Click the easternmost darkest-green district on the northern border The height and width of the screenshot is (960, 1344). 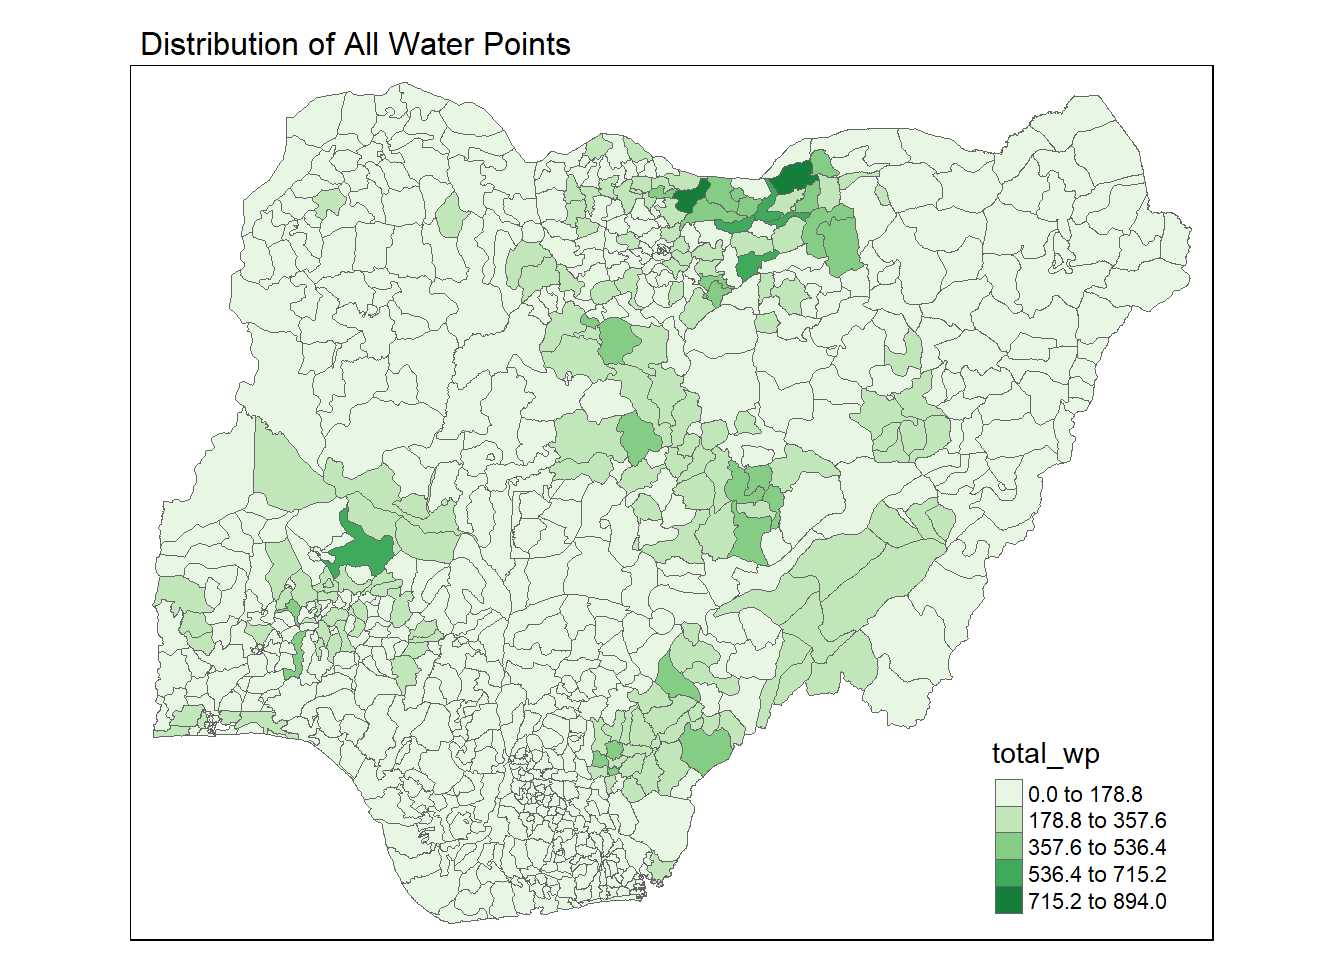(x=791, y=177)
